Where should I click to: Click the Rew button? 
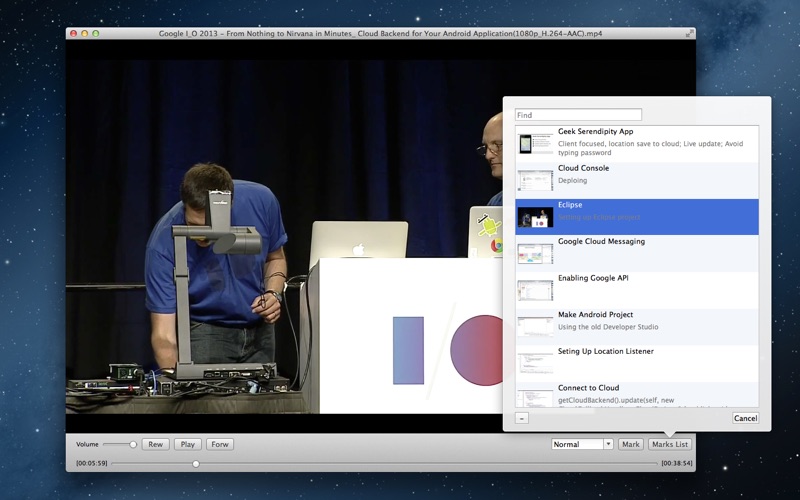point(156,444)
